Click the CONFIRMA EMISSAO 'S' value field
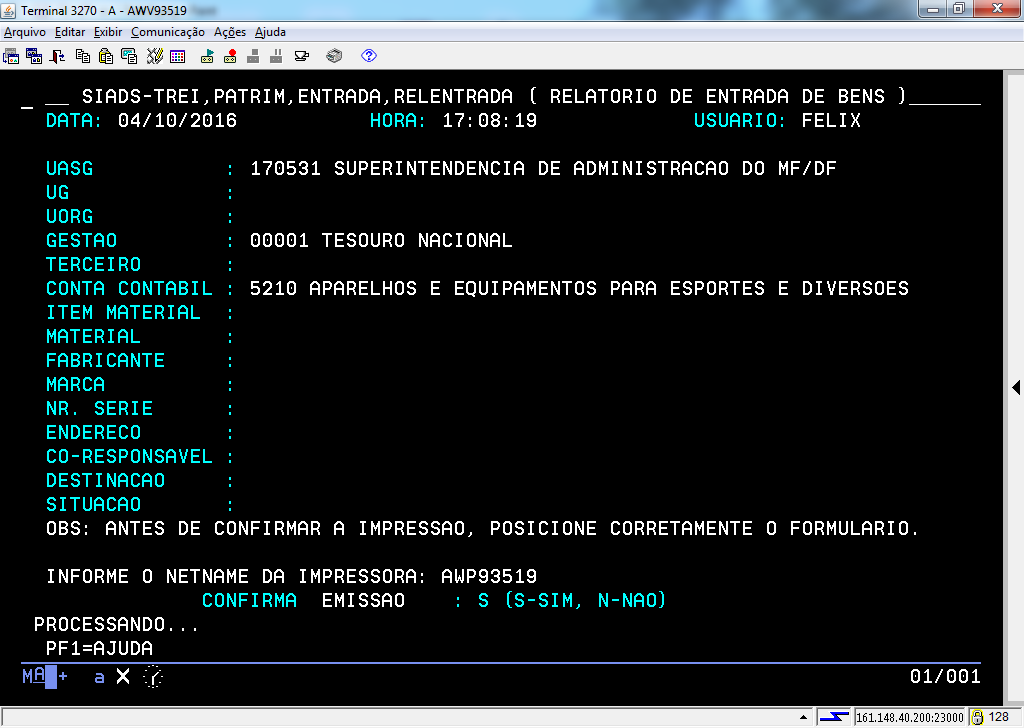This screenshot has width=1024, height=728. pyautogui.click(x=483, y=601)
